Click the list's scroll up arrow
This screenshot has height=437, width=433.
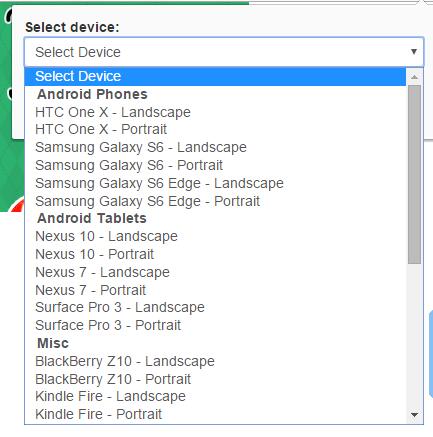414,77
